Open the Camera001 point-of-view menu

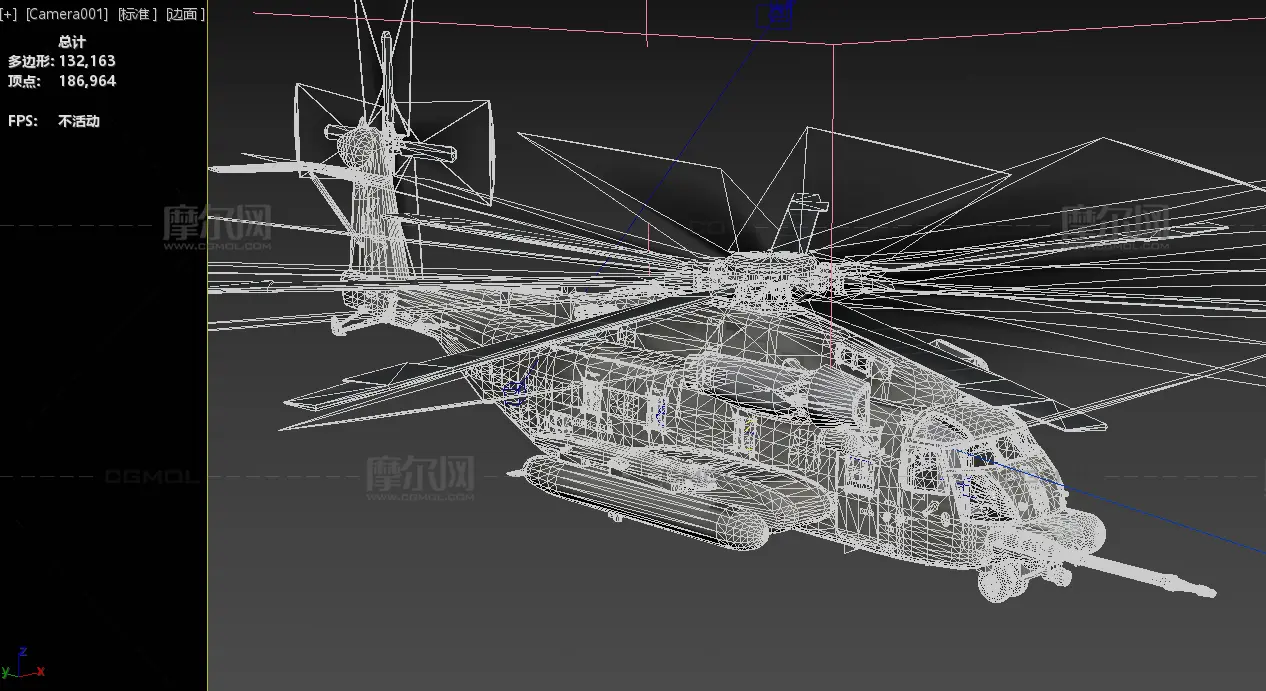click(66, 14)
